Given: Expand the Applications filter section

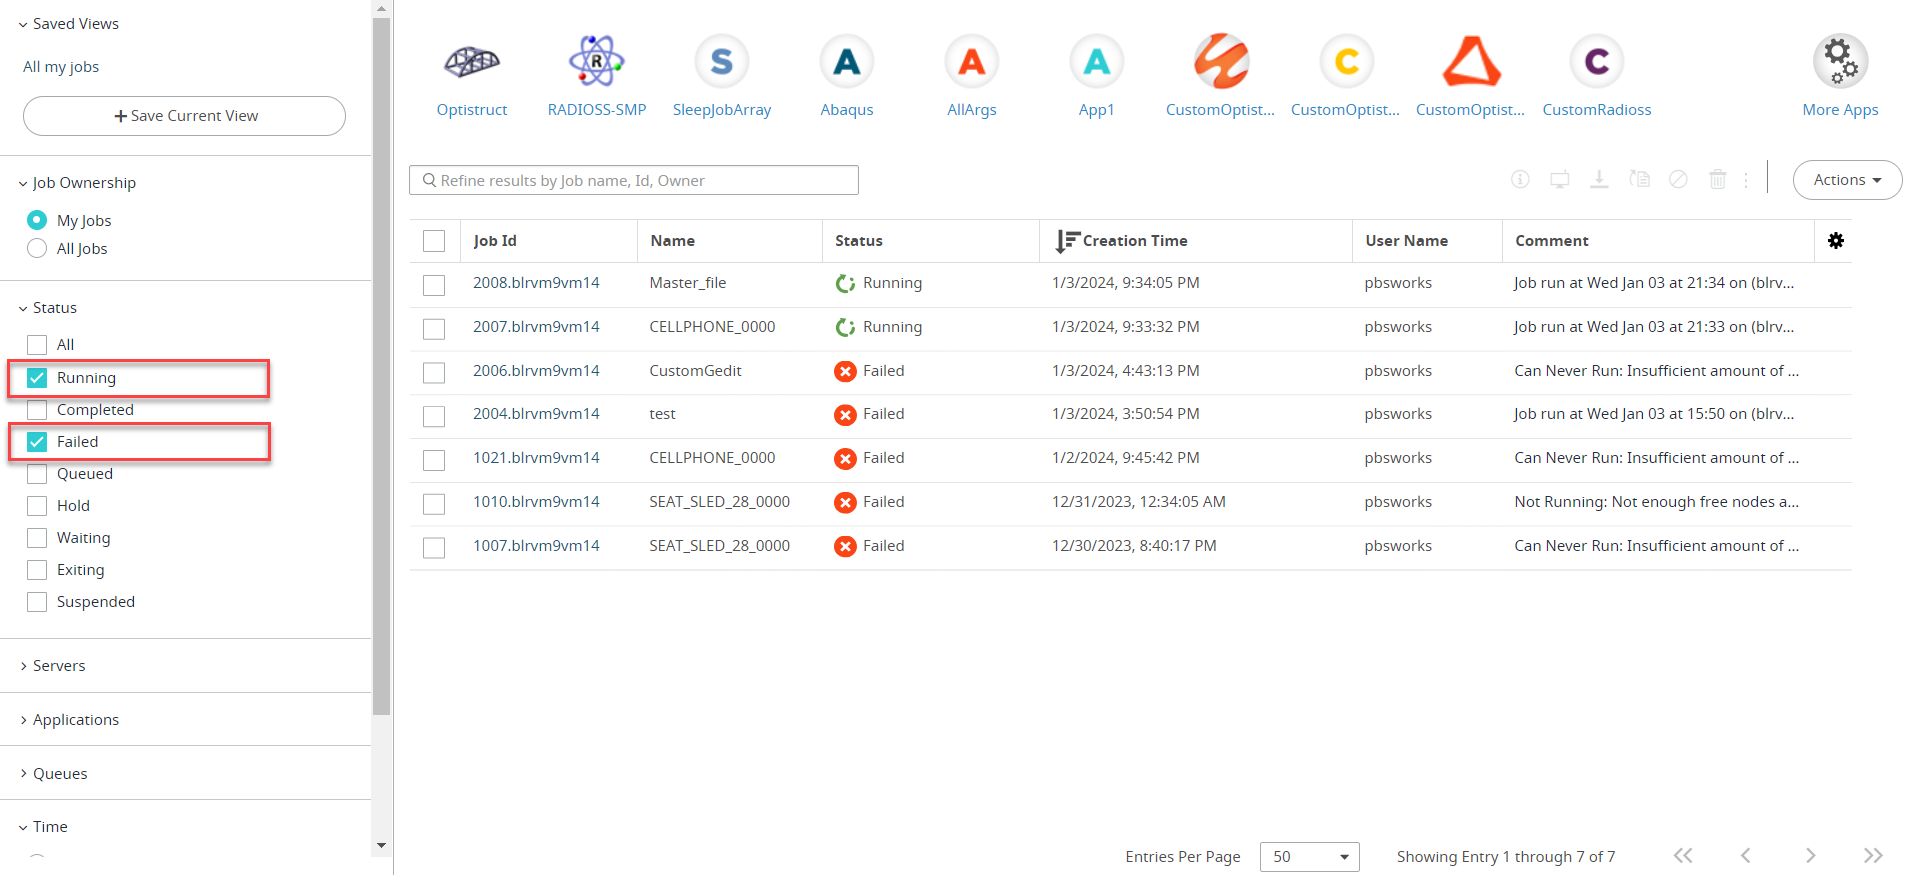Looking at the screenshot, I should [75, 720].
